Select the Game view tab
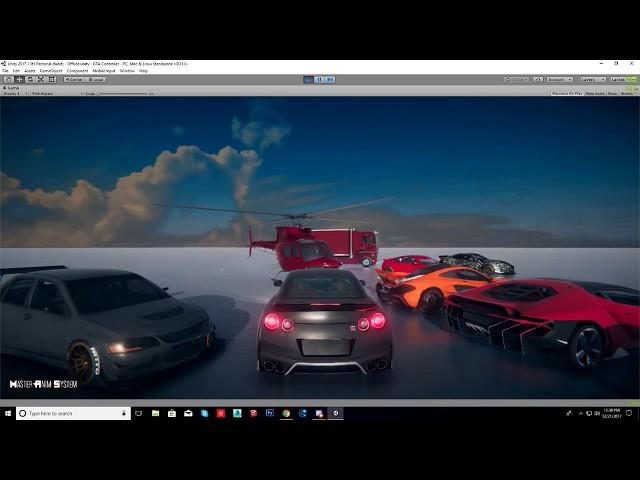The width and height of the screenshot is (640, 480). pyautogui.click(x=11, y=88)
